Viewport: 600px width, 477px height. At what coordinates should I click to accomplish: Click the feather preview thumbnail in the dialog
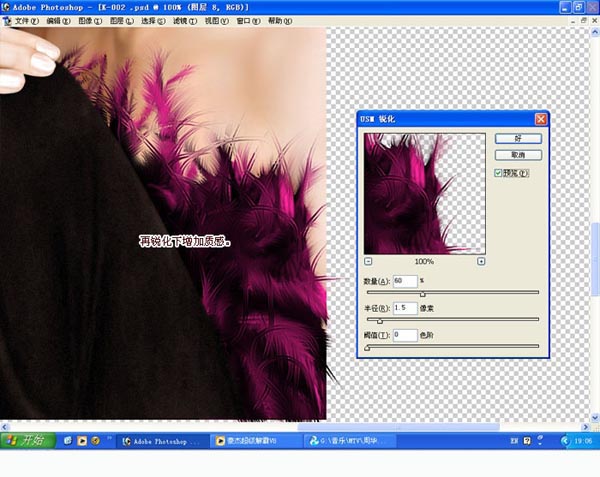coord(425,194)
